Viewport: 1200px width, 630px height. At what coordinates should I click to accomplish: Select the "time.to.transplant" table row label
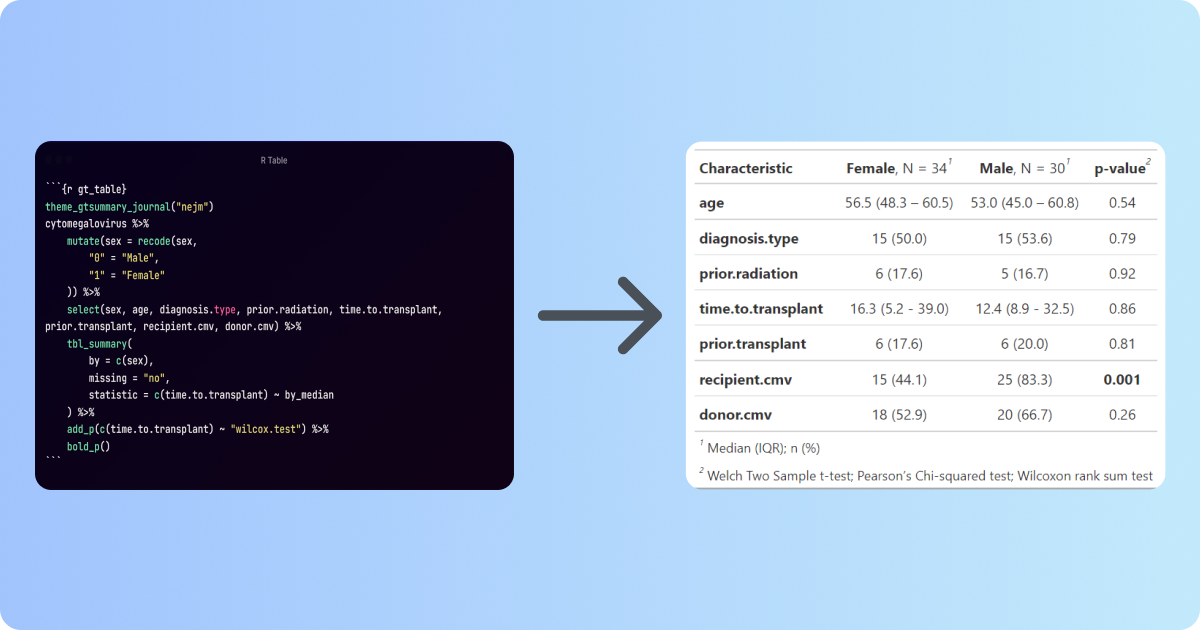761,309
